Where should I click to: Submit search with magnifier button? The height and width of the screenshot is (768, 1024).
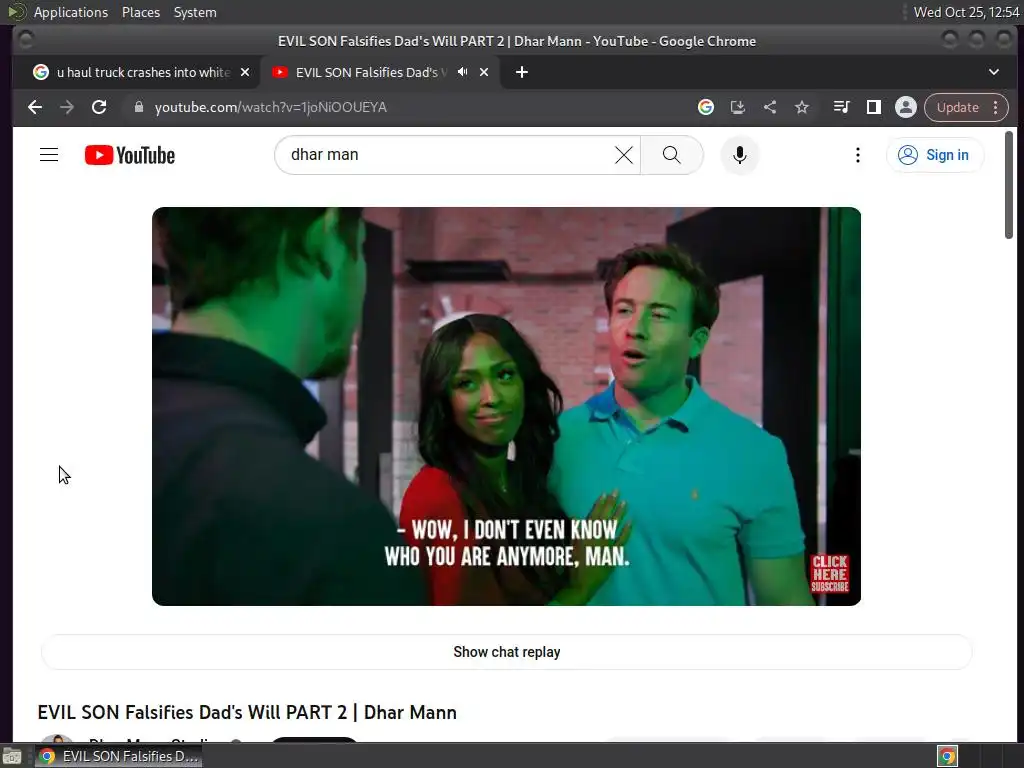[x=671, y=155]
